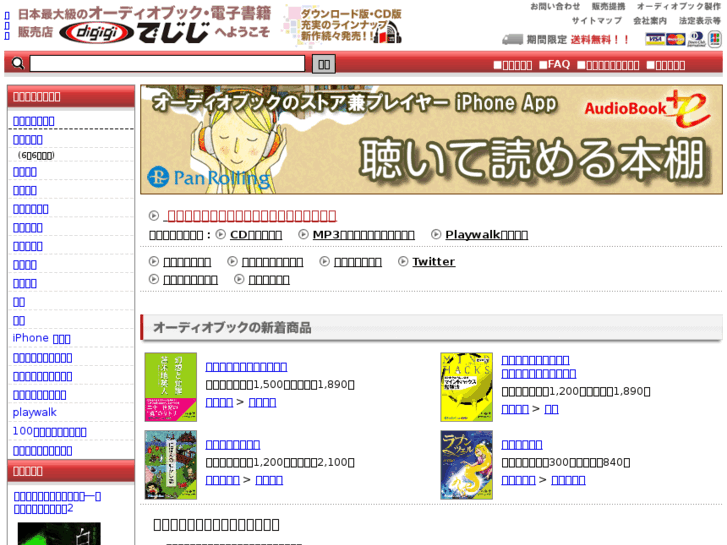Open the Twitter link
Screen dimensions: 727x545
(434, 262)
